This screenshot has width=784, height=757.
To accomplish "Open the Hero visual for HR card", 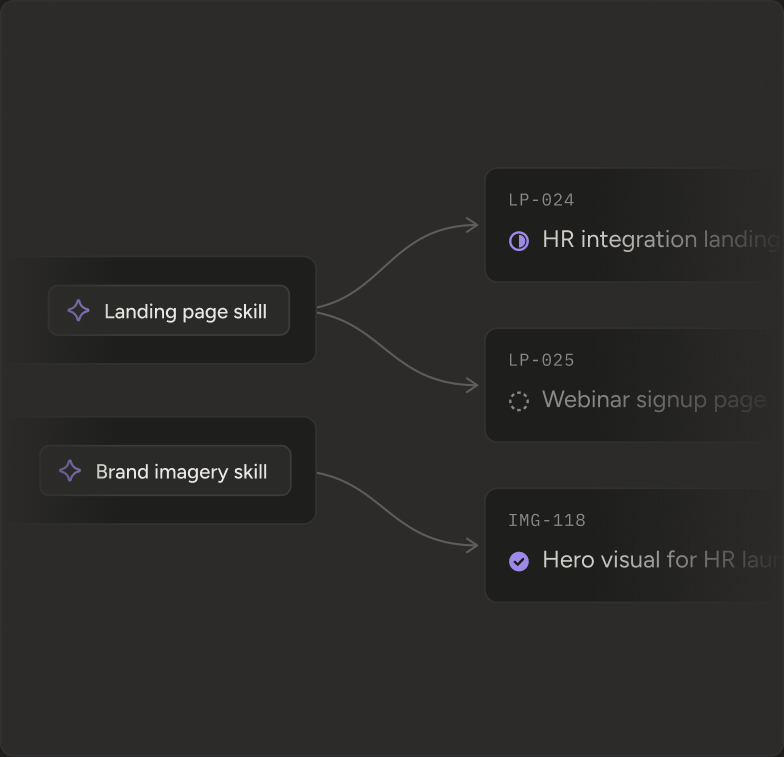I will click(x=634, y=546).
